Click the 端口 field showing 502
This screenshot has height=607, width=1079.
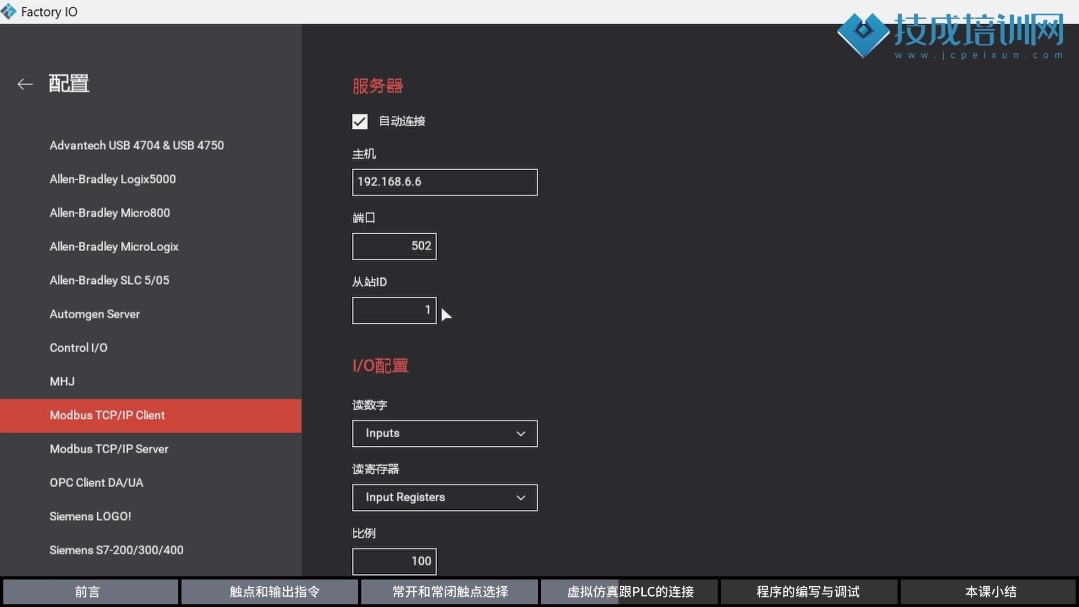click(x=394, y=246)
